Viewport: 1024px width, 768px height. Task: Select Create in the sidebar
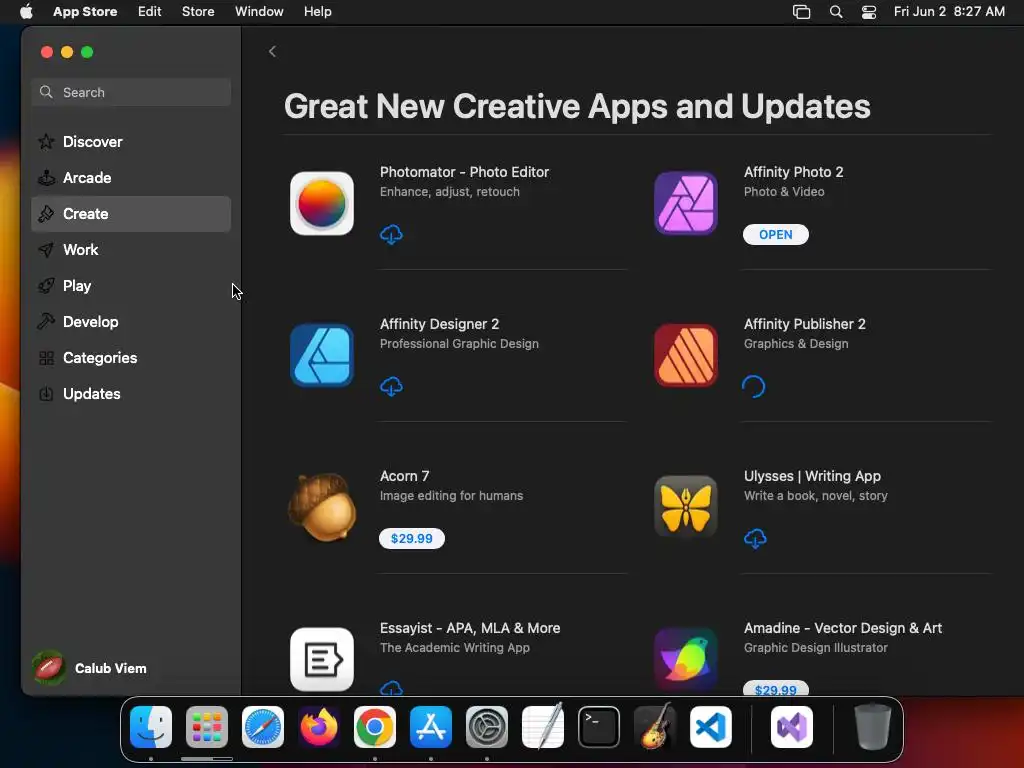click(x=131, y=214)
